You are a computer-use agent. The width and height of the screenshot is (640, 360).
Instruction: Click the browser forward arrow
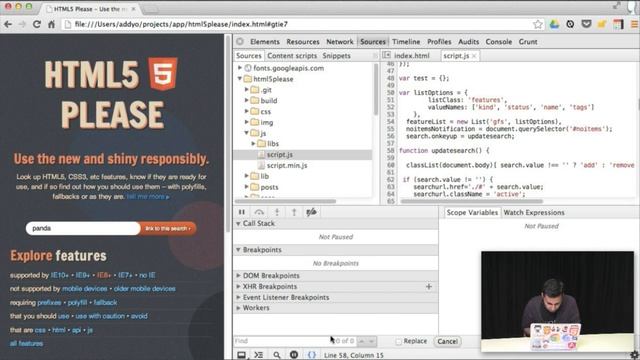[x=22, y=24]
